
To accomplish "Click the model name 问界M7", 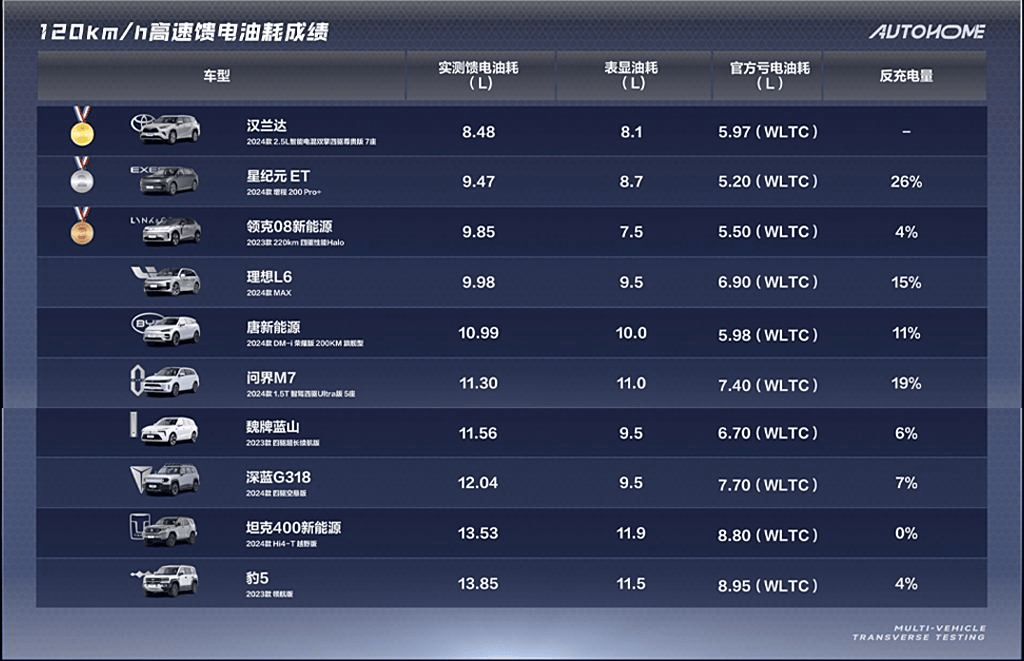I will [271, 378].
